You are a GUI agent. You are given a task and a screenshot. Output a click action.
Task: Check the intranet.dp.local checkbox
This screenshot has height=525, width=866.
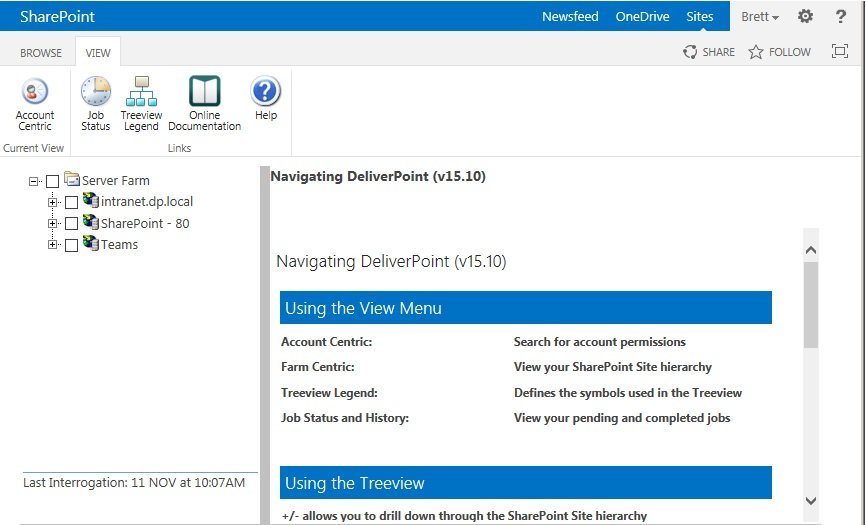pyautogui.click(x=71, y=203)
